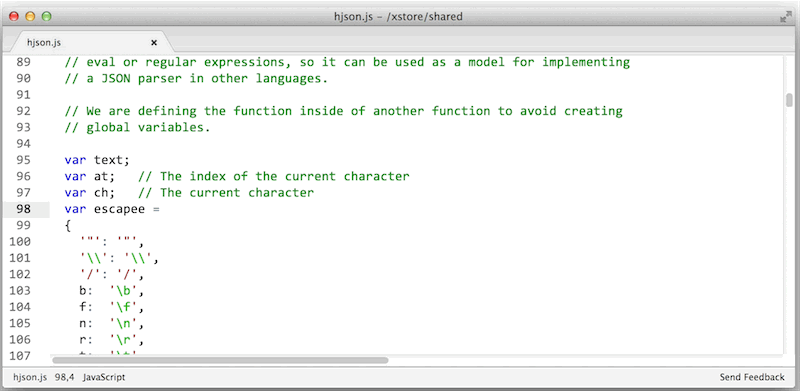Click the comment starting 'We are defining the function'
The height and width of the screenshot is (391, 800).
[344, 111]
